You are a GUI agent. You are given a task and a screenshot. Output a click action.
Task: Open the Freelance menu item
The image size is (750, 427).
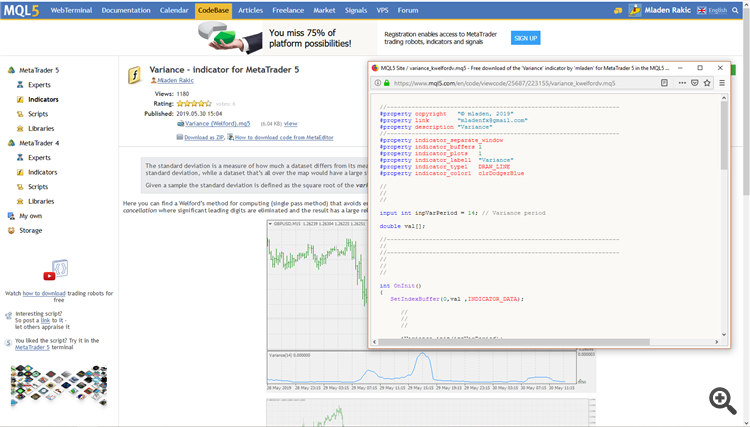288,10
